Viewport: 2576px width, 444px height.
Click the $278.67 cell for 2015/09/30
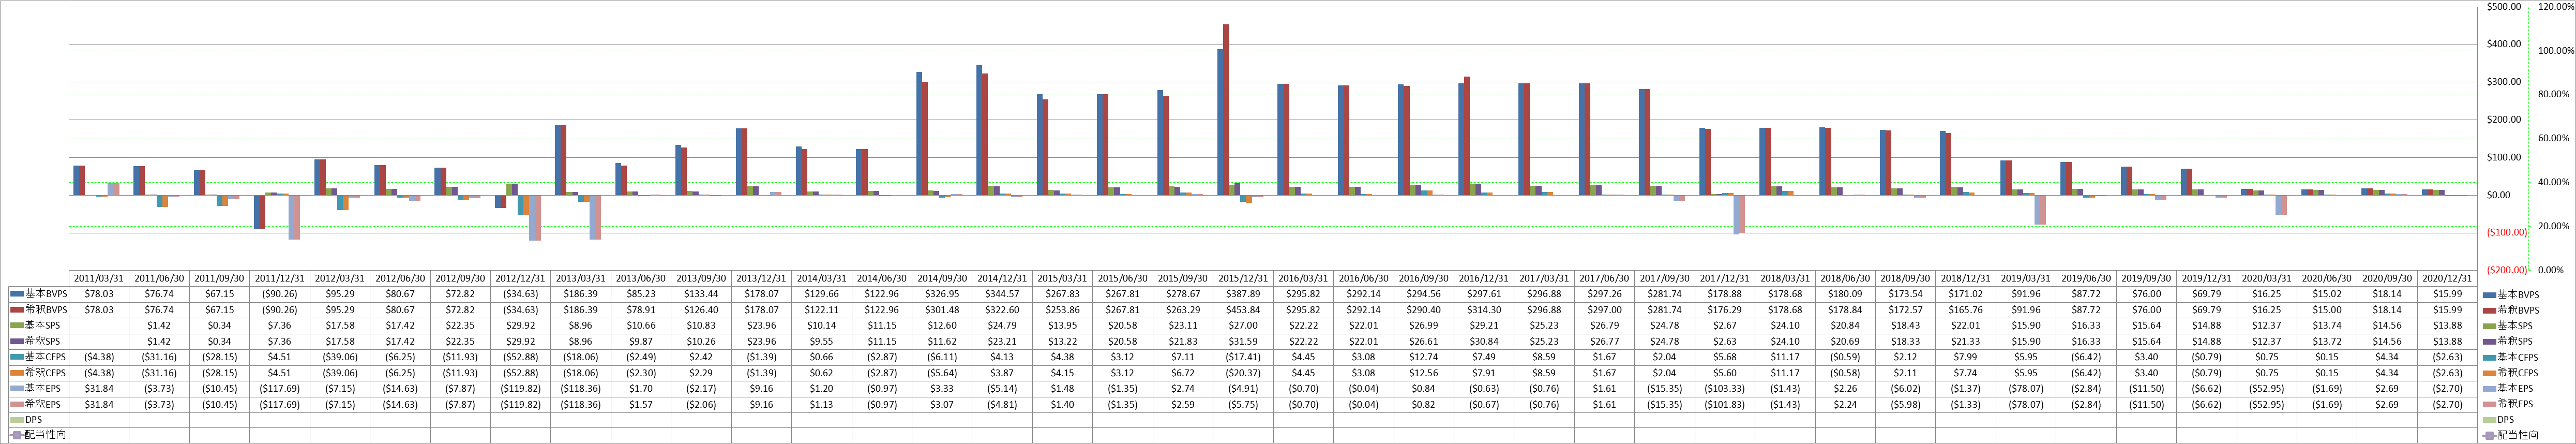click(x=1183, y=294)
